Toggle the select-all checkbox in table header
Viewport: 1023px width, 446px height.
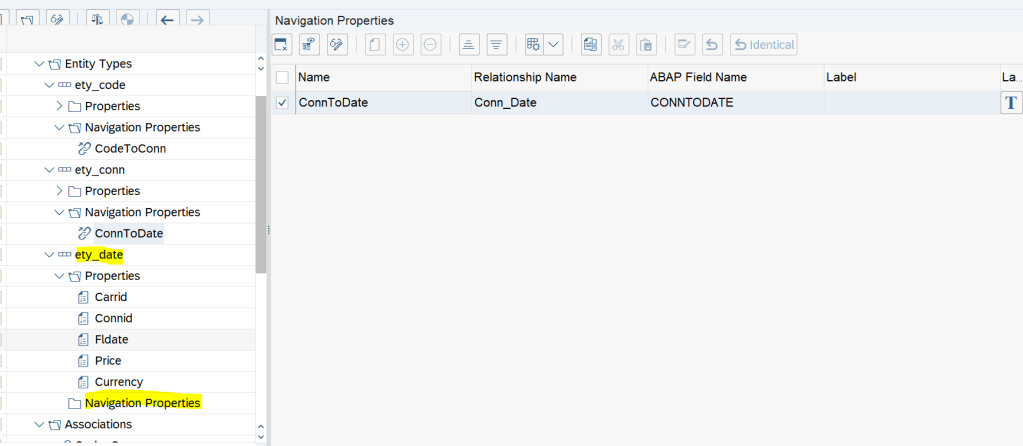pyautogui.click(x=283, y=77)
